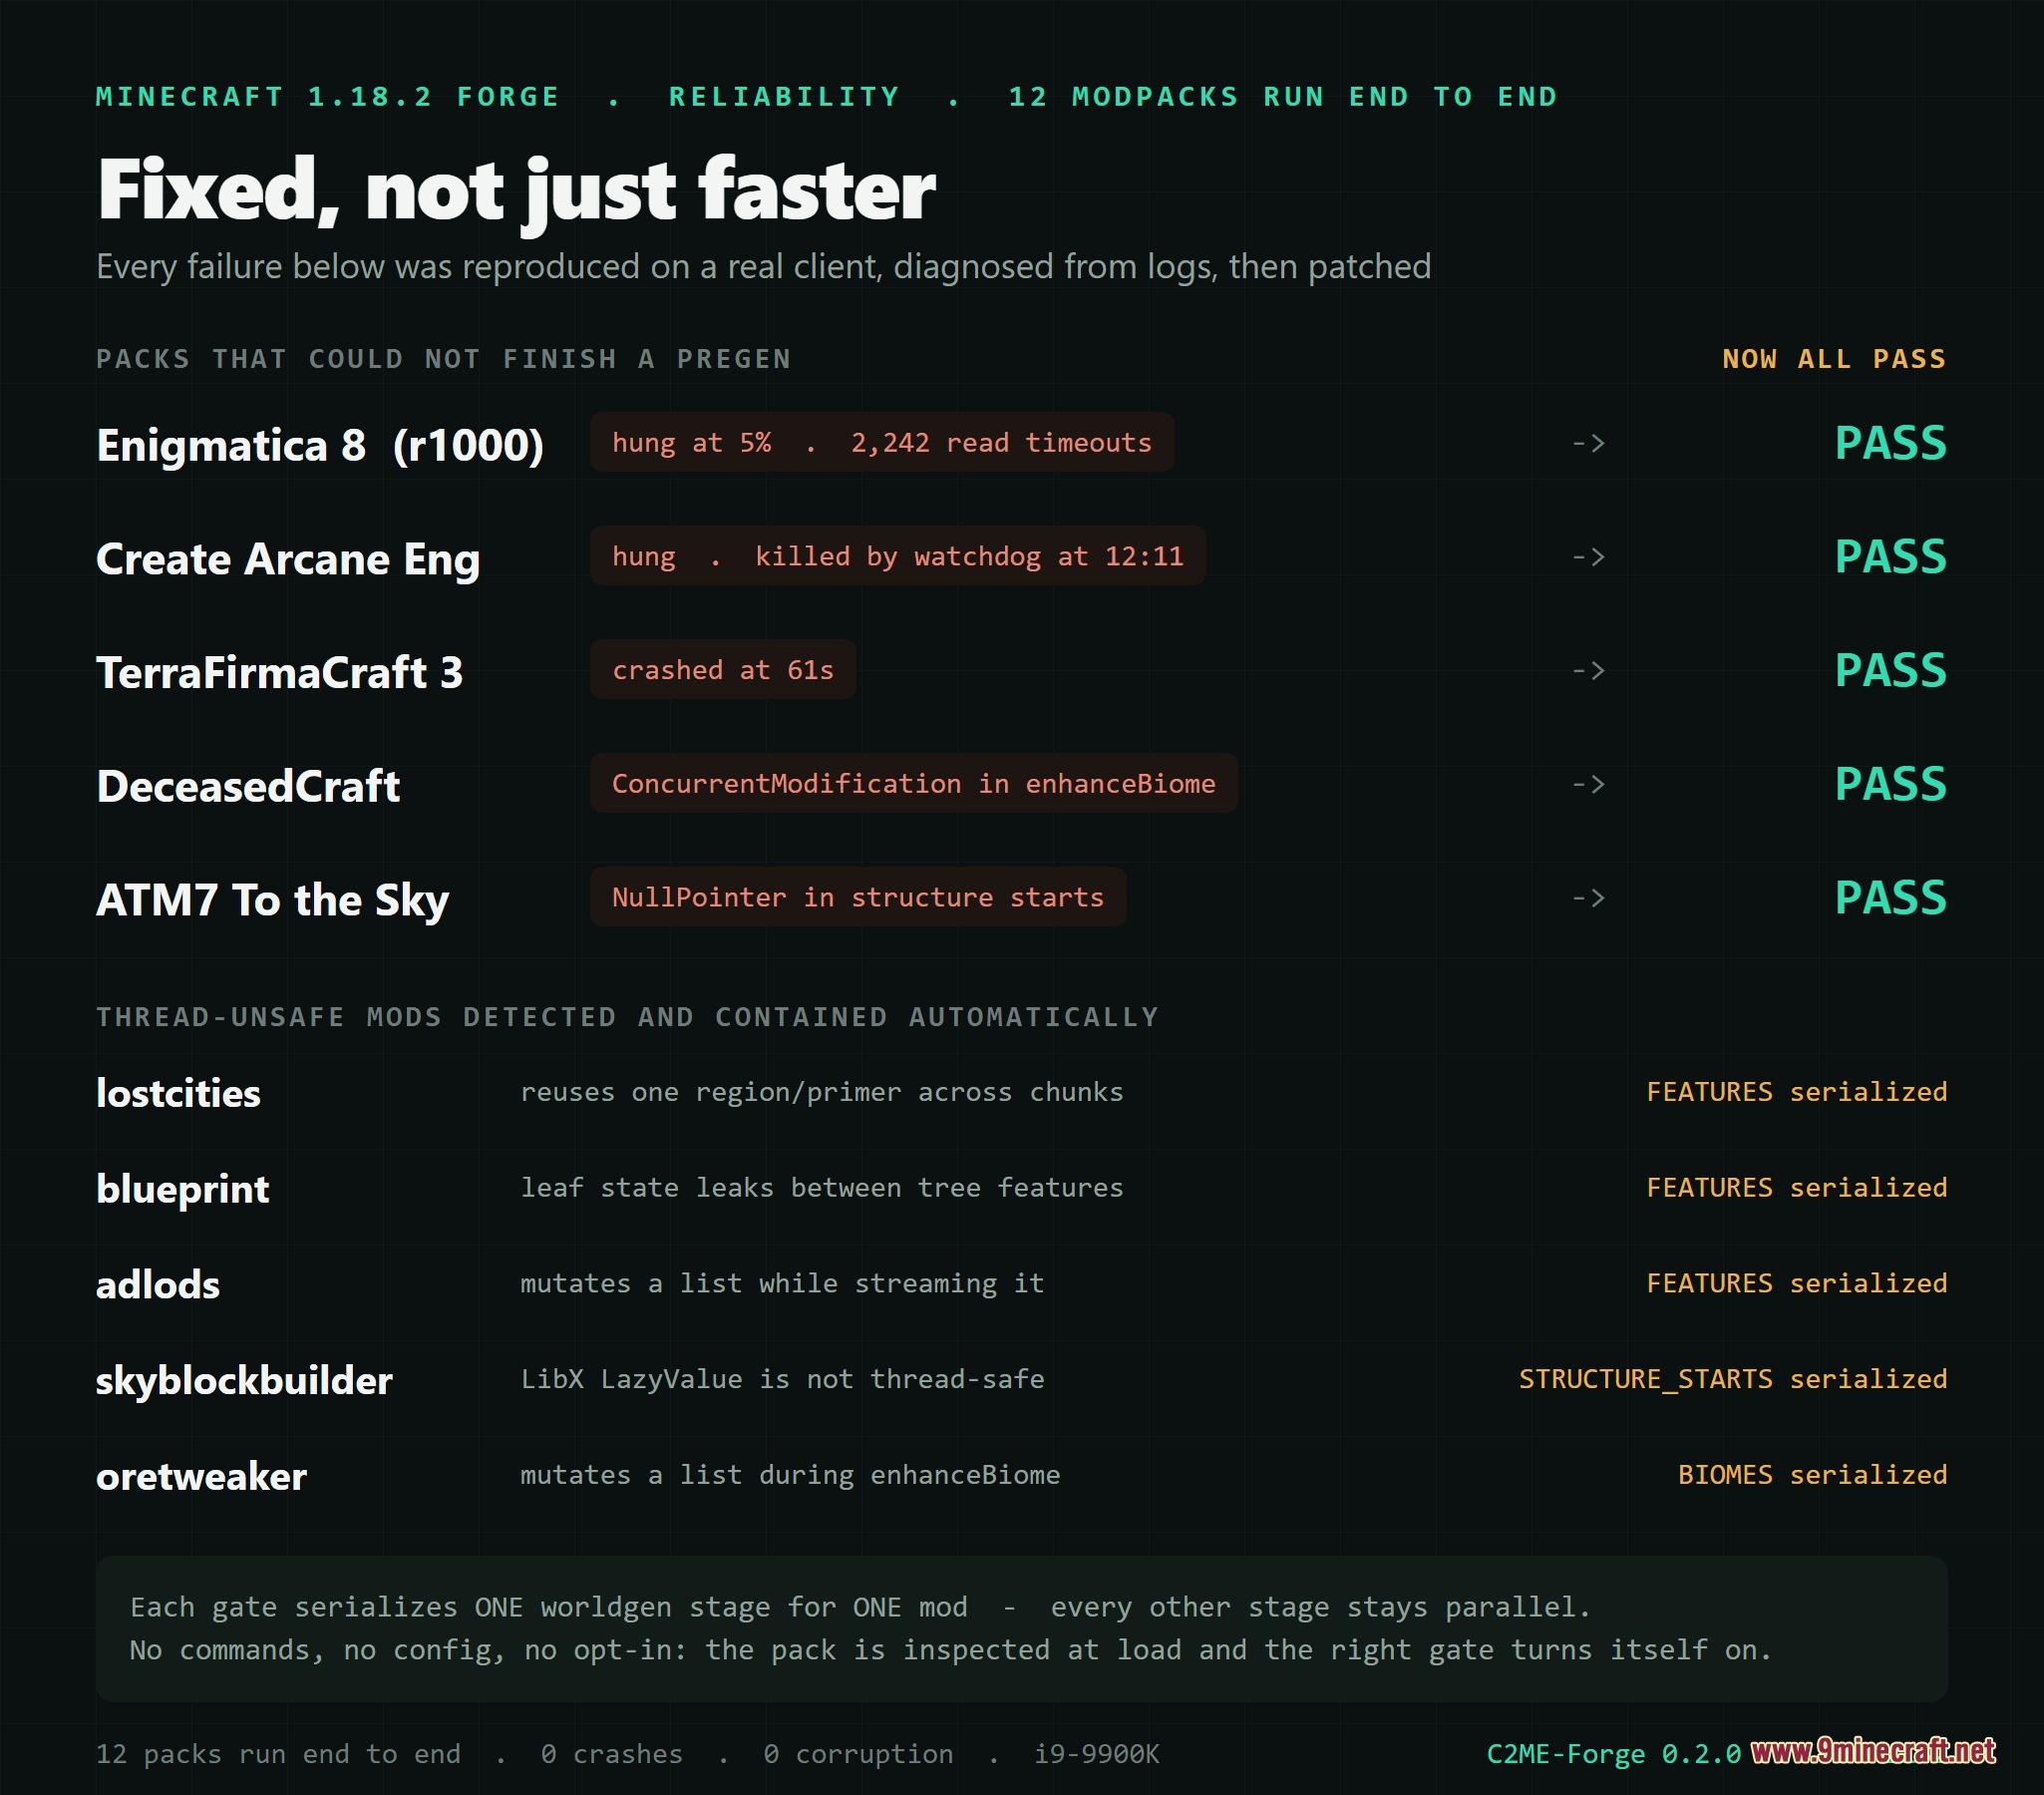Select the "Enigmatica 8 (r1000)" pack name
This screenshot has width=2044, height=1795.
click(x=320, y=445)
